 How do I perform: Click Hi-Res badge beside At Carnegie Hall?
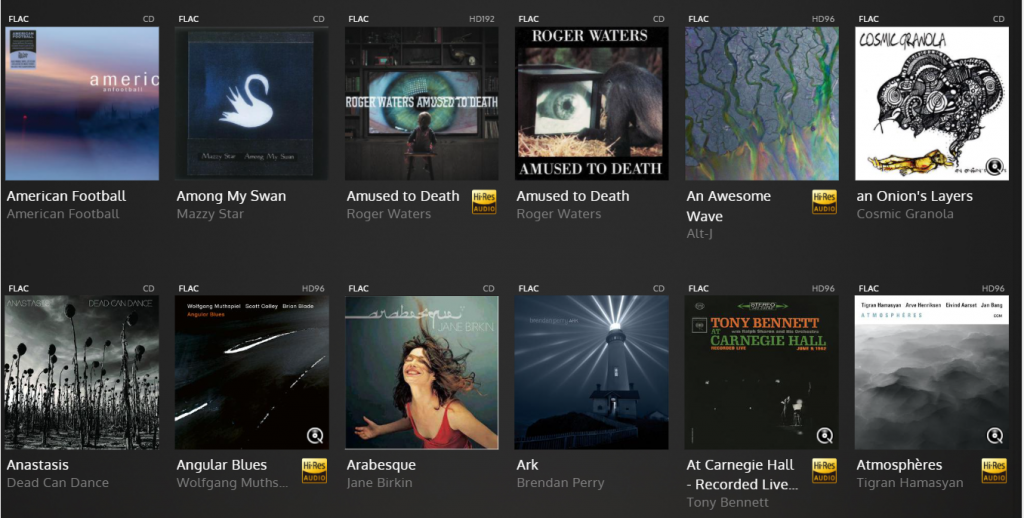pos(824,471)
